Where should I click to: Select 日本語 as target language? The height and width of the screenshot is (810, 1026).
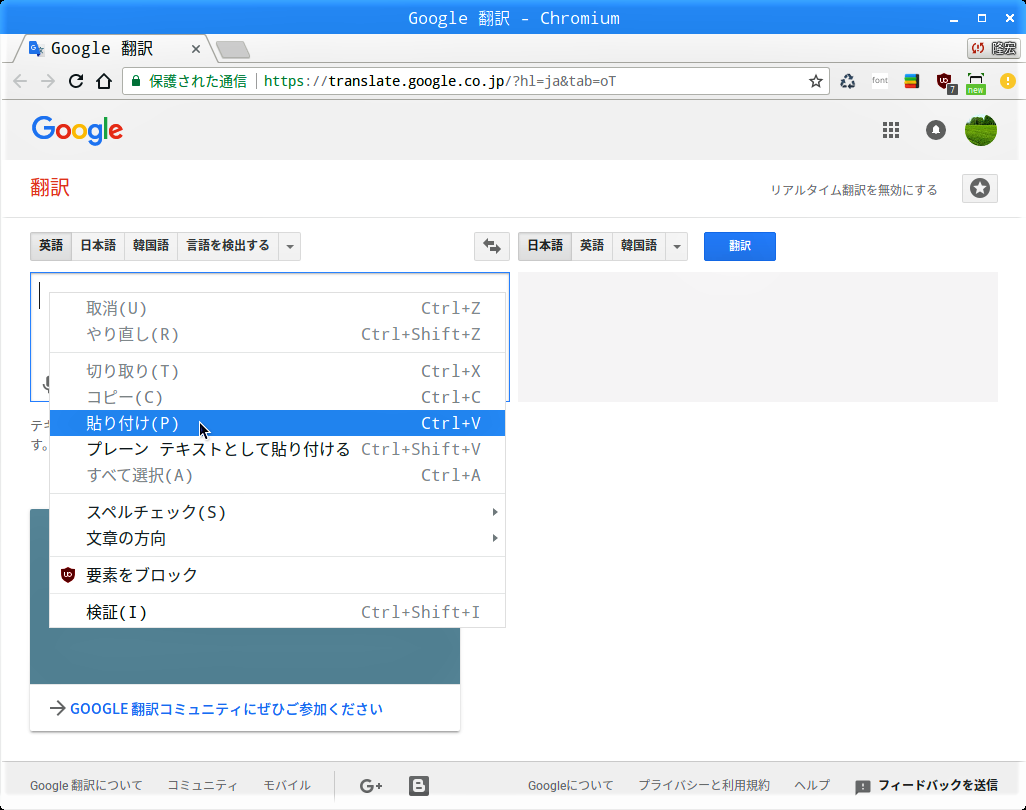click(x=545, y=246)
